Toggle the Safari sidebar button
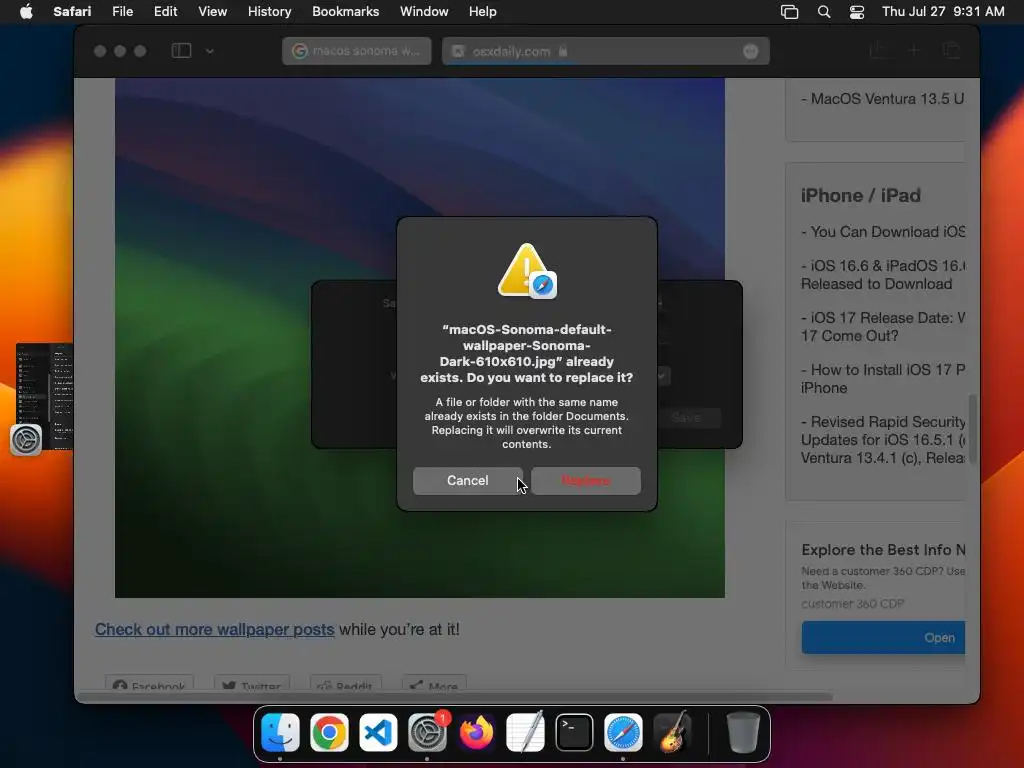The image size is (1024, 768). [182, 51]
